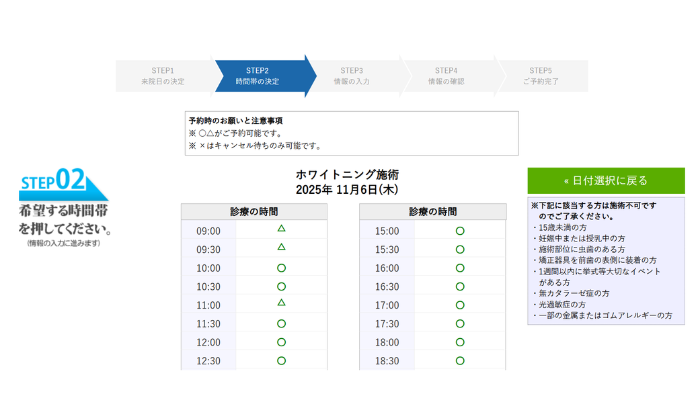The height and width of the screenshot is (420, 700).
Task: Select STEP5 ご予約完了 step
Action: click(x=540, y=76)
